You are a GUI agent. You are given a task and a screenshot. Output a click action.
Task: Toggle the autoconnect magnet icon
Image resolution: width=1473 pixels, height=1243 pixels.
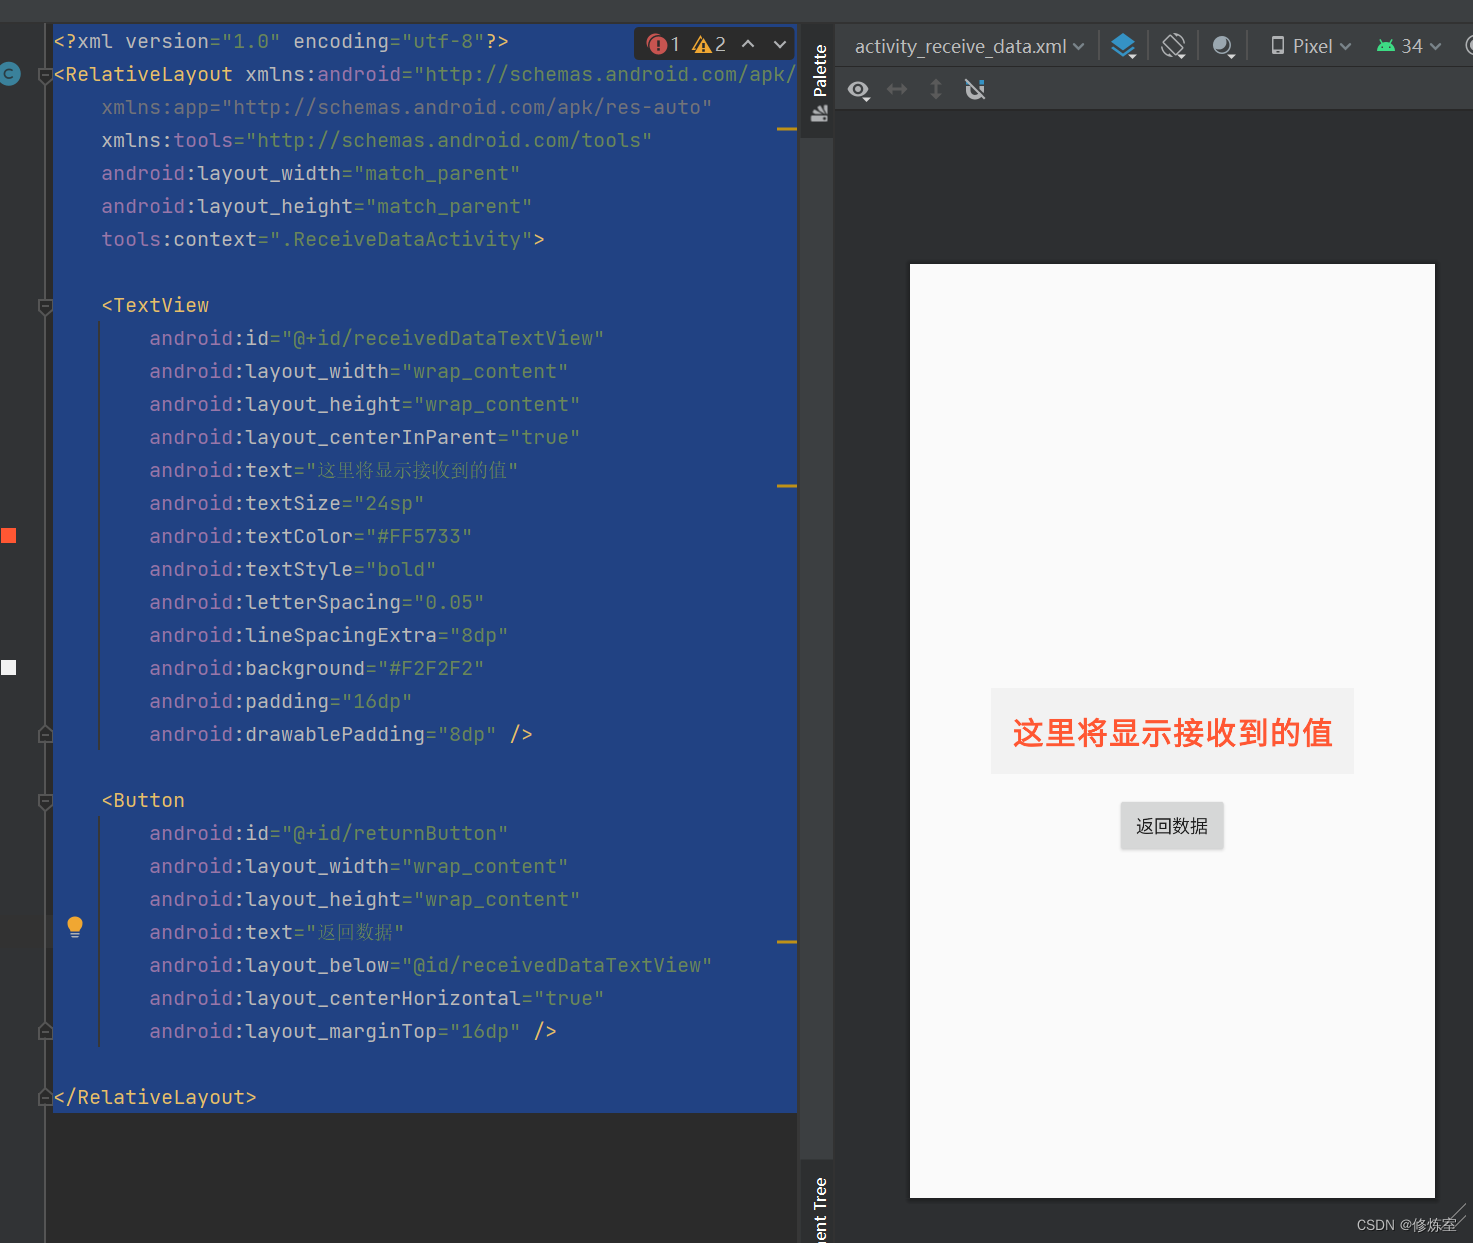[975, 89]
